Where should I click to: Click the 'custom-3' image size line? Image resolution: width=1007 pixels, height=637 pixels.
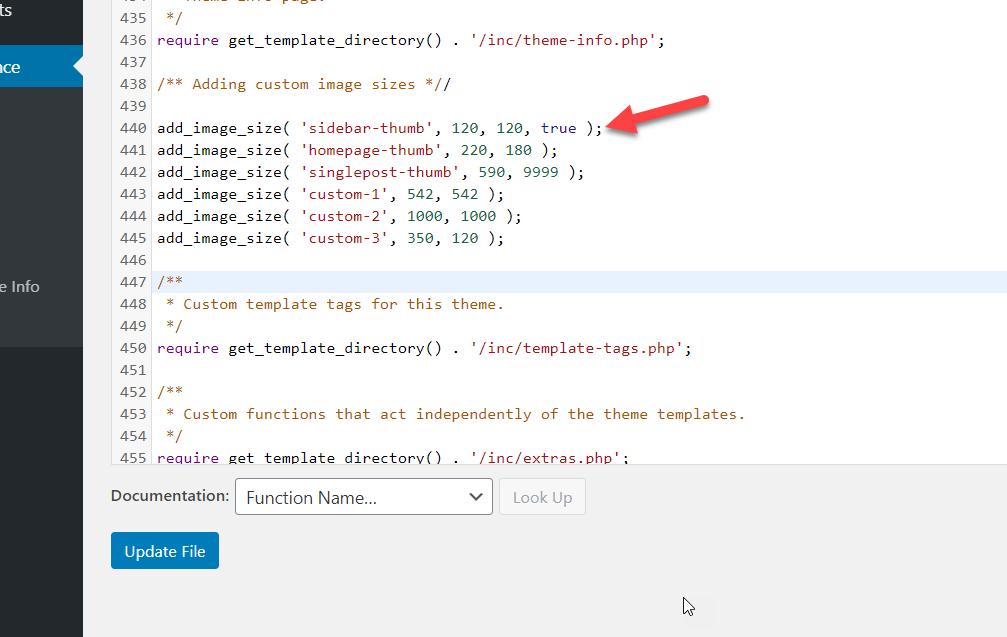331,238
